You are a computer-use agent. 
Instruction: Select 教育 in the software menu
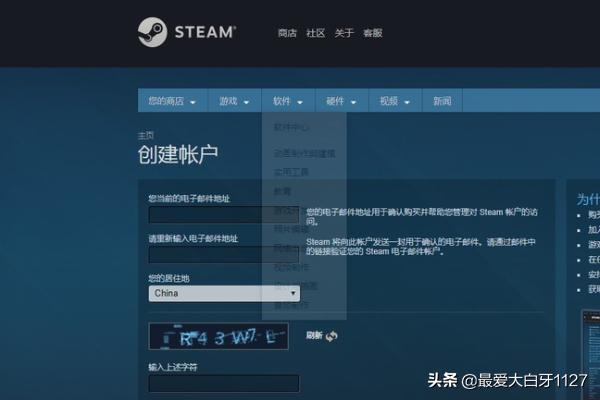click(282, 191)
